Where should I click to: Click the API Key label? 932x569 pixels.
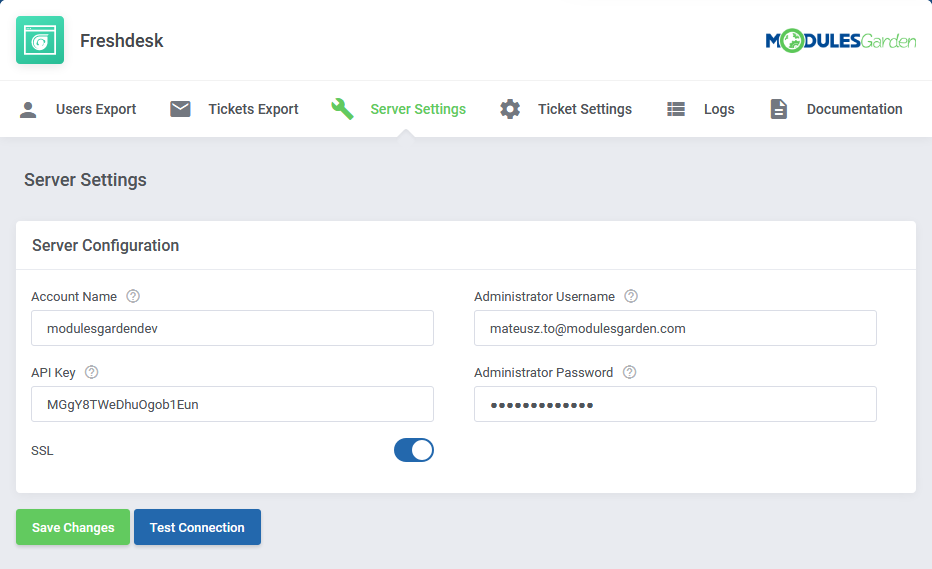(x=53, y=373)
